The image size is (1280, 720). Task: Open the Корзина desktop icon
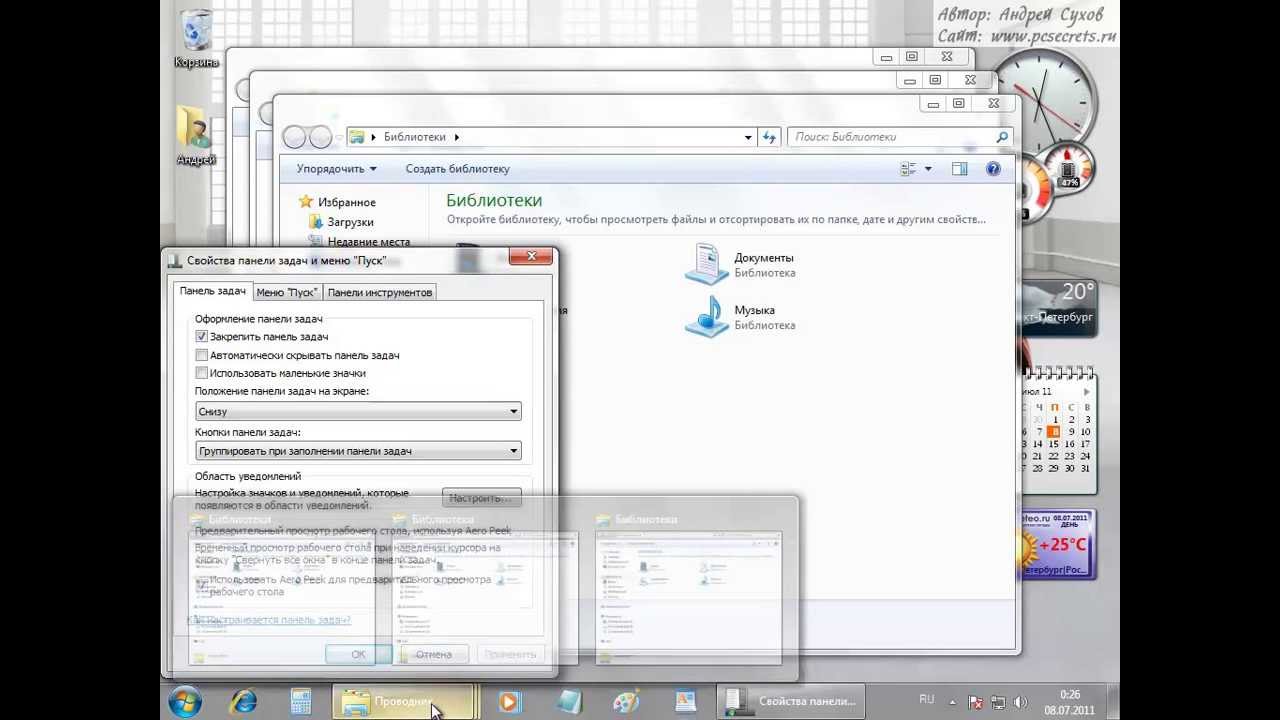click(x=196, y=39)
